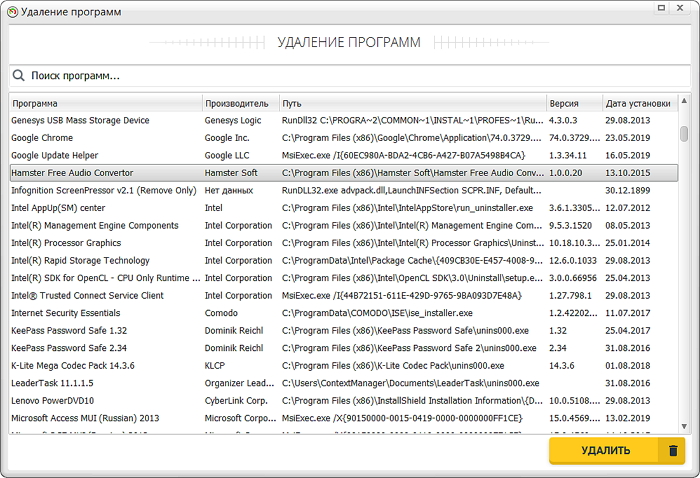This screenshot has height=478, width=700.
Task: Select Intel(R) SDK for OpenCL row
Action: pos(344,278)
